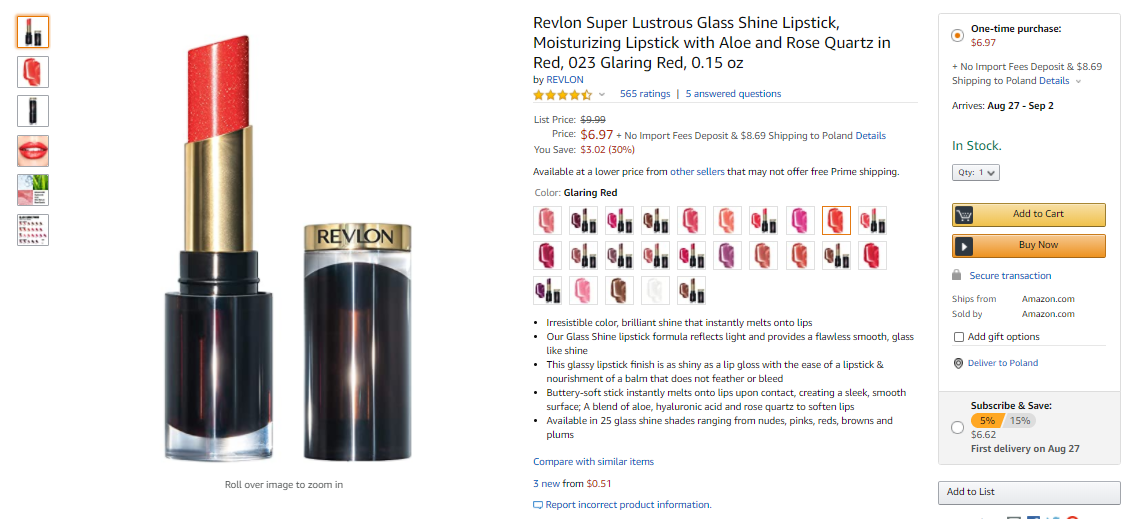Open the Qty quantity dropdown

tap(975, 173)
